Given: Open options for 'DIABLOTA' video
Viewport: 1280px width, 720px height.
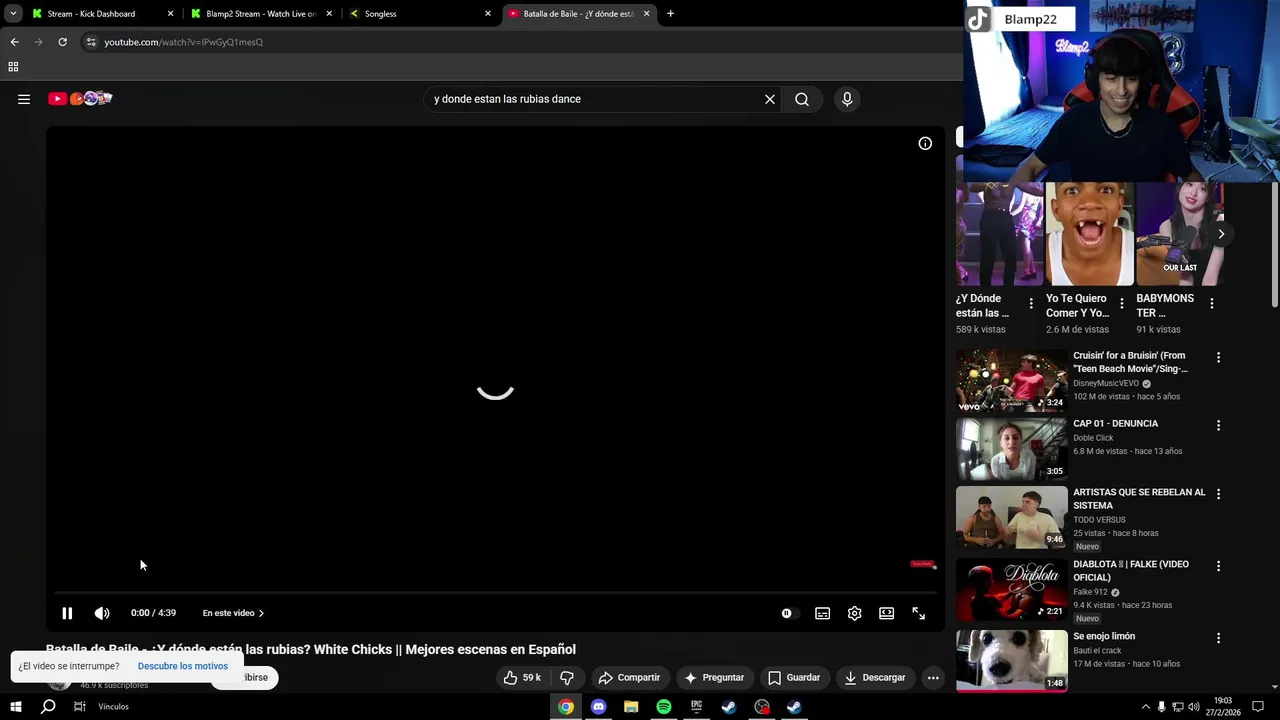Looking at the screenshot, I should (1218, 566).
